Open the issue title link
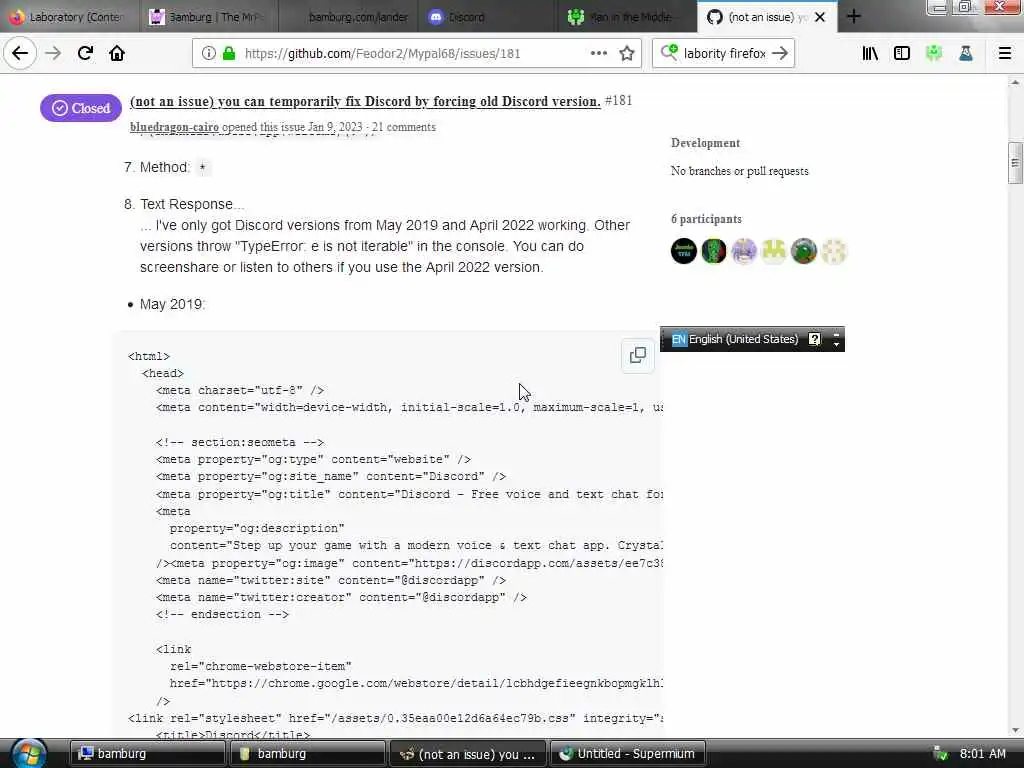The image size is (1024, 768). click(365, 101)
